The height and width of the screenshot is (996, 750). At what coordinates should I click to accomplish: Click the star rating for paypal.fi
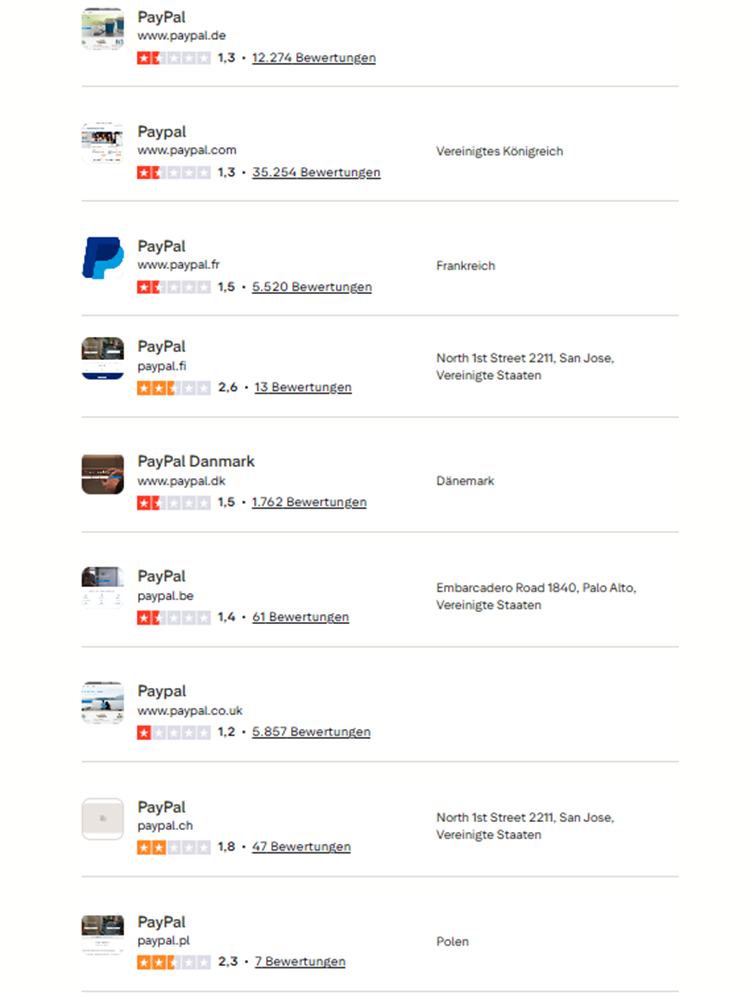(174, 387)
